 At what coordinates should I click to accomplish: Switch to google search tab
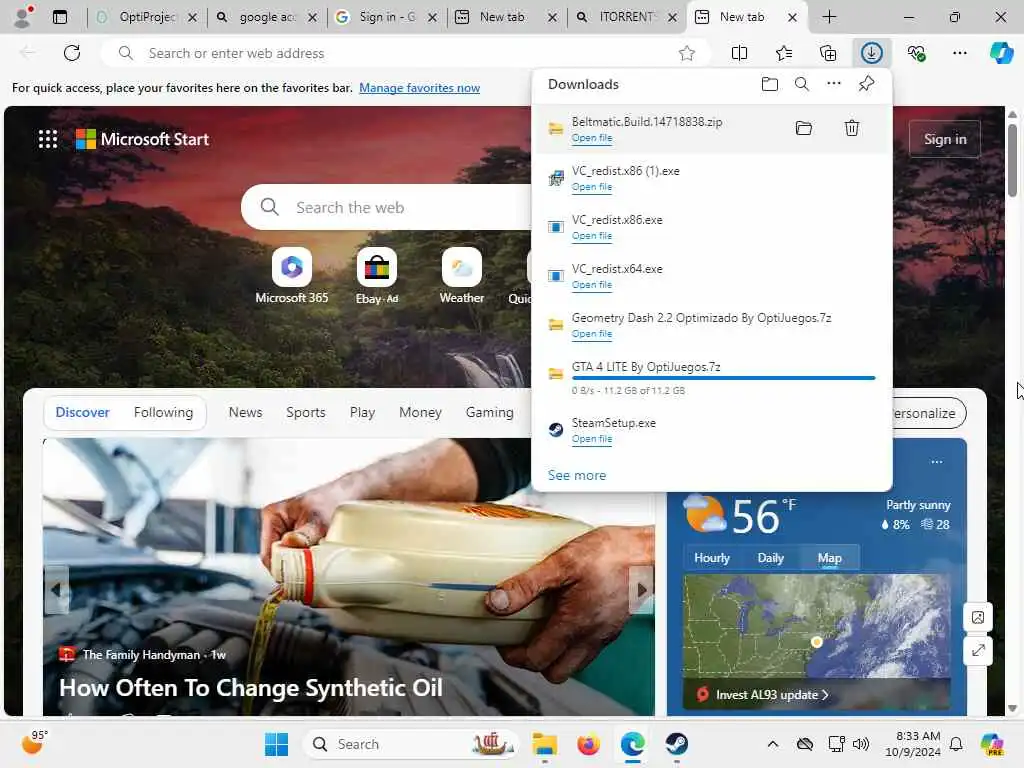click(266, 17)
